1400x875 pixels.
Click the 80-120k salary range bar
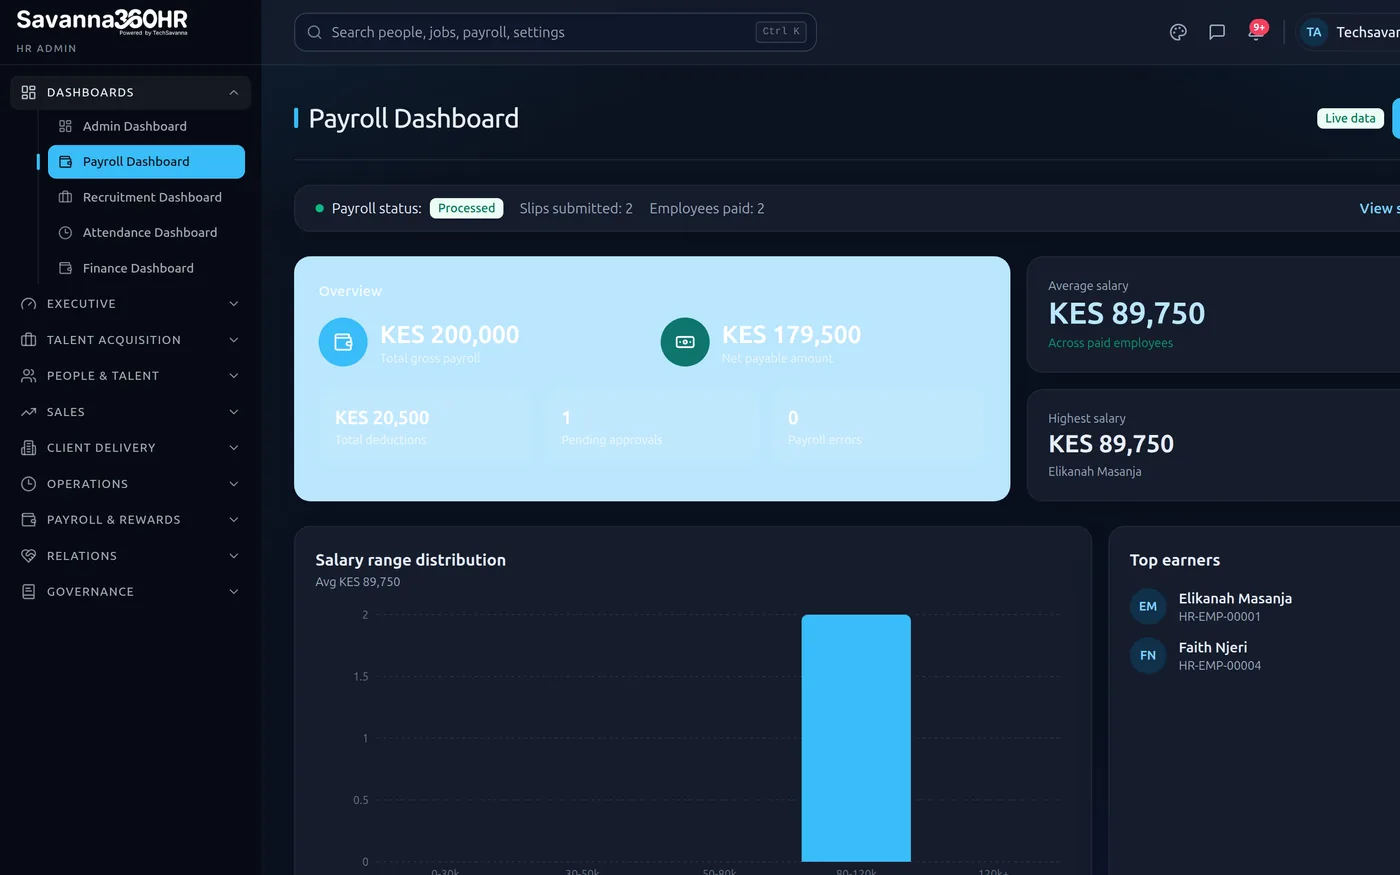[856, 738]
